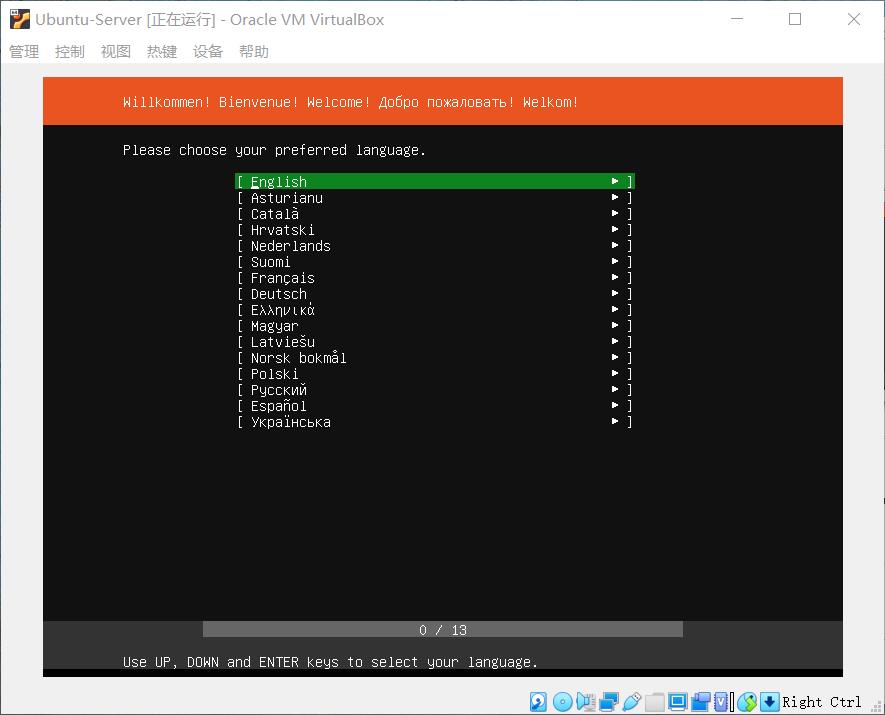885x715 pixels.
Task: Click the shared folders status icon
Action: click(655, 702)
